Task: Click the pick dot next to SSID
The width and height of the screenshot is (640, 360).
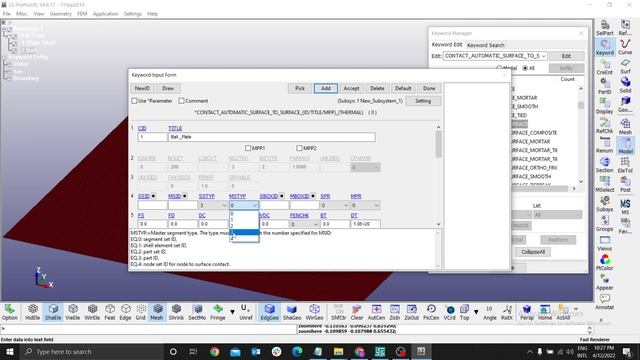Action: [153, 196]
